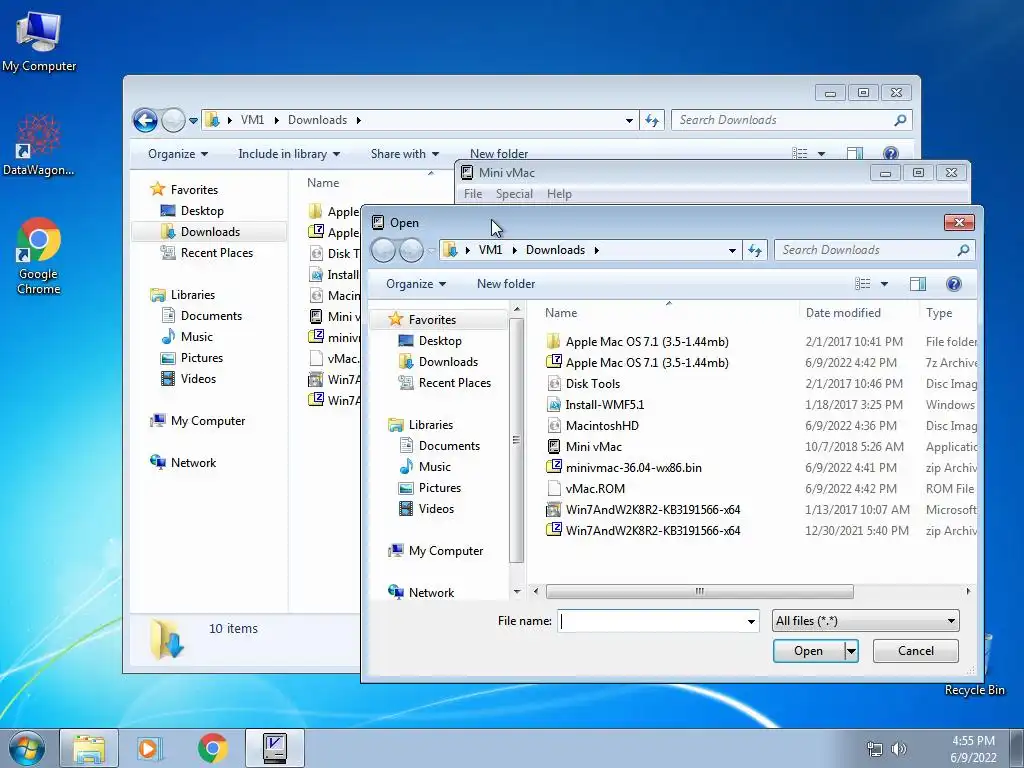Click the clock in the taskbar
The image size is (1024, 768).
(x=973, y=749)
